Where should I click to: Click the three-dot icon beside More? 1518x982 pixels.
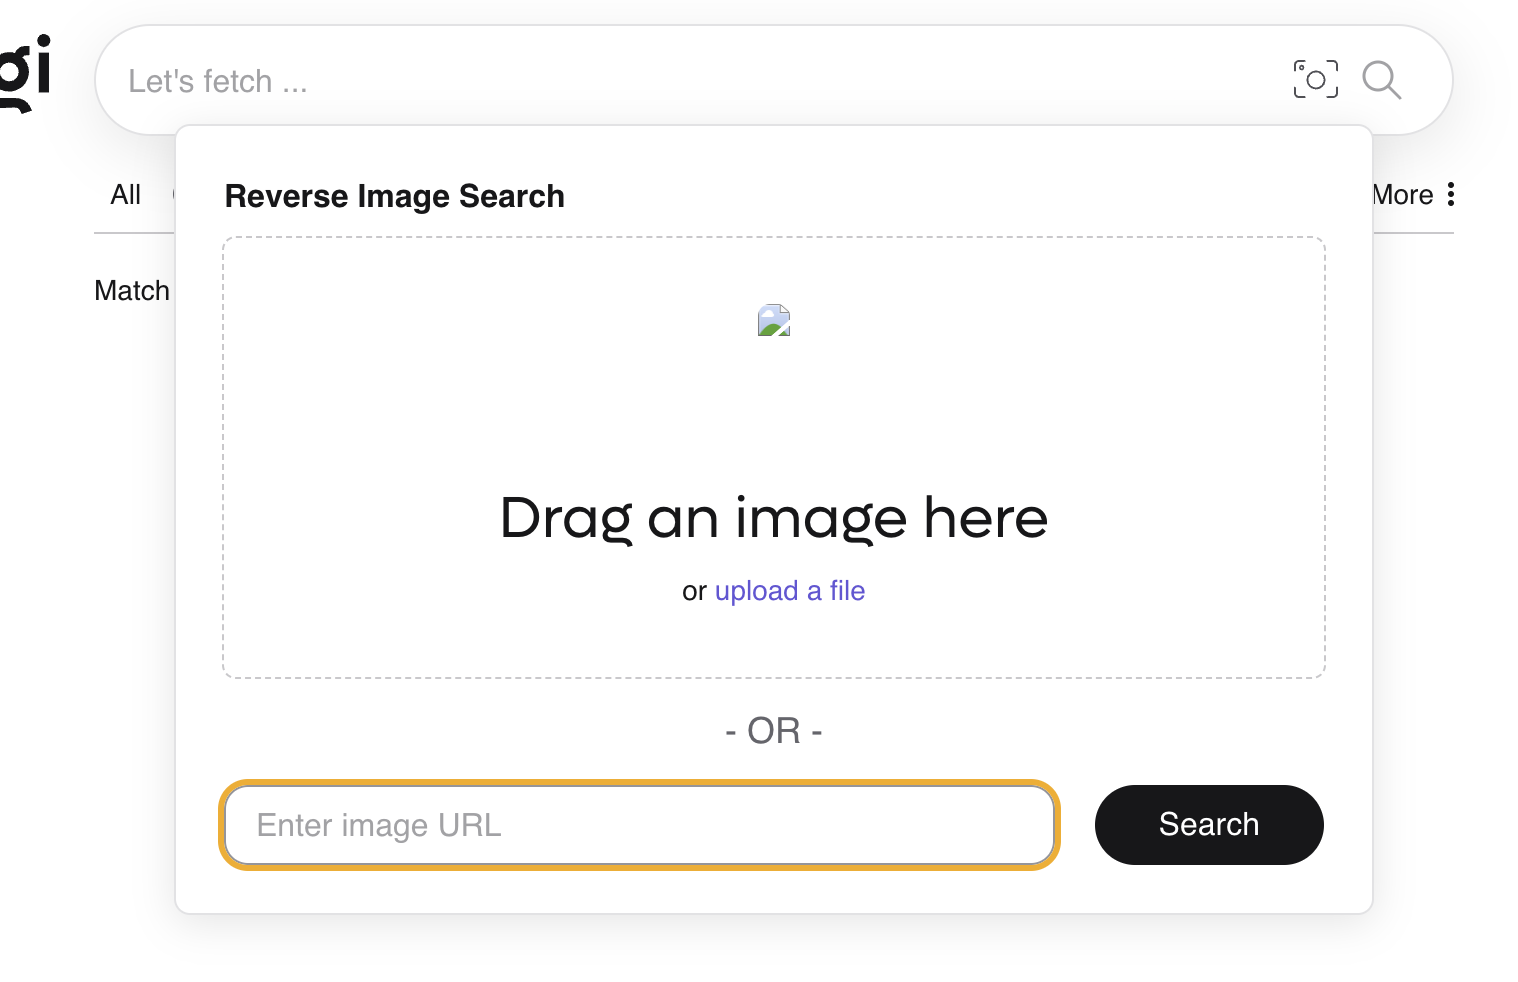[x=1450, y=195]
